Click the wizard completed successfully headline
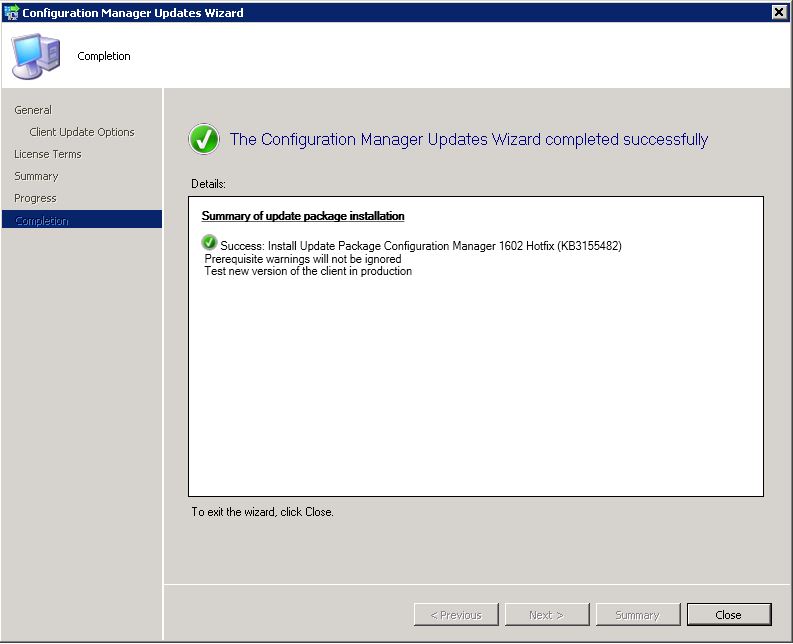Image resolution: width=793 pixels, height=644 pixels. (x=469, y=139)
